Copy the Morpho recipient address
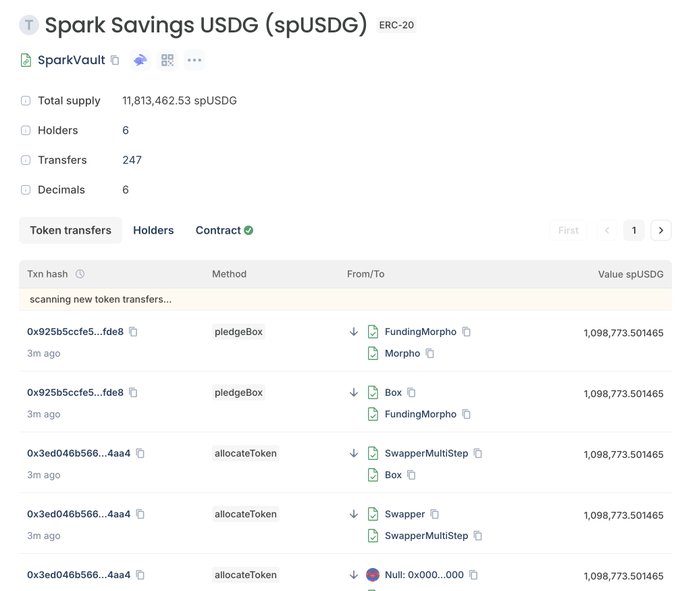This screenshot has height=591, width=680. (430, 353)
